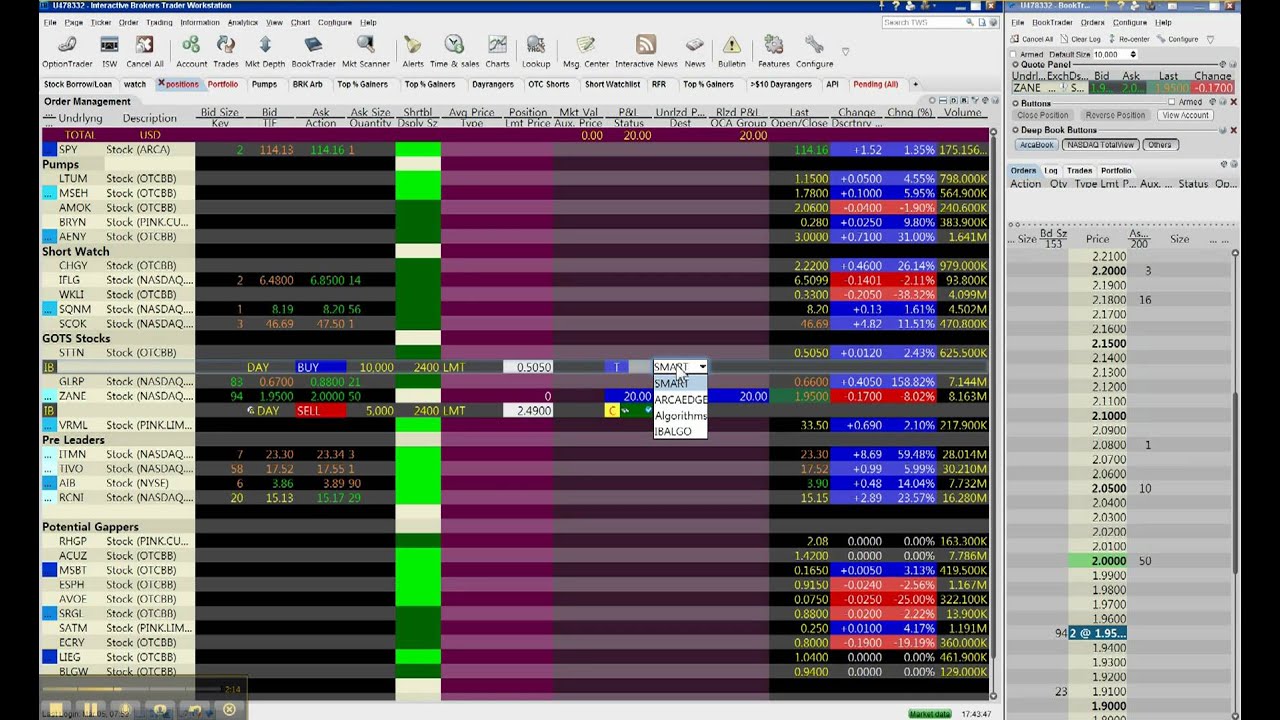Select ARCAEDGE from destination list
Screen dimensions: 1280x720
pos(680,399)
